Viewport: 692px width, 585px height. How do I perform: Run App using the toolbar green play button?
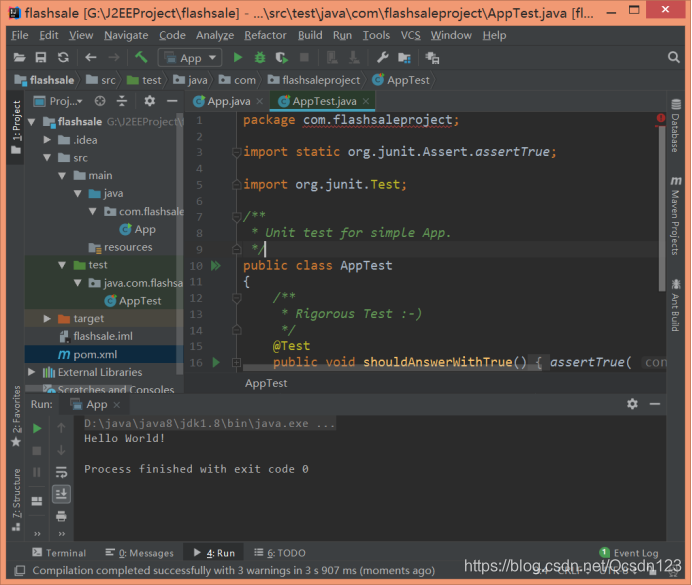click(x=238, y=57)
